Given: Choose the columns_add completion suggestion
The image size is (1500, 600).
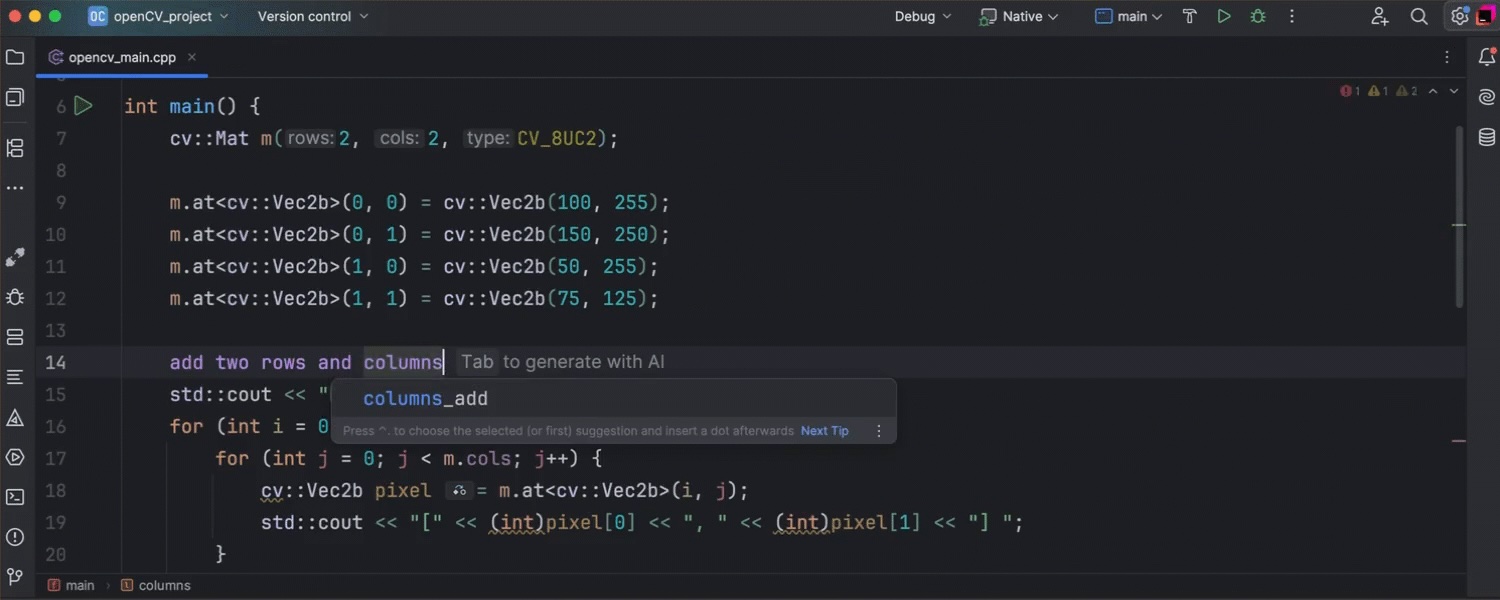Looking at the screenshot, I should (426, 399).
